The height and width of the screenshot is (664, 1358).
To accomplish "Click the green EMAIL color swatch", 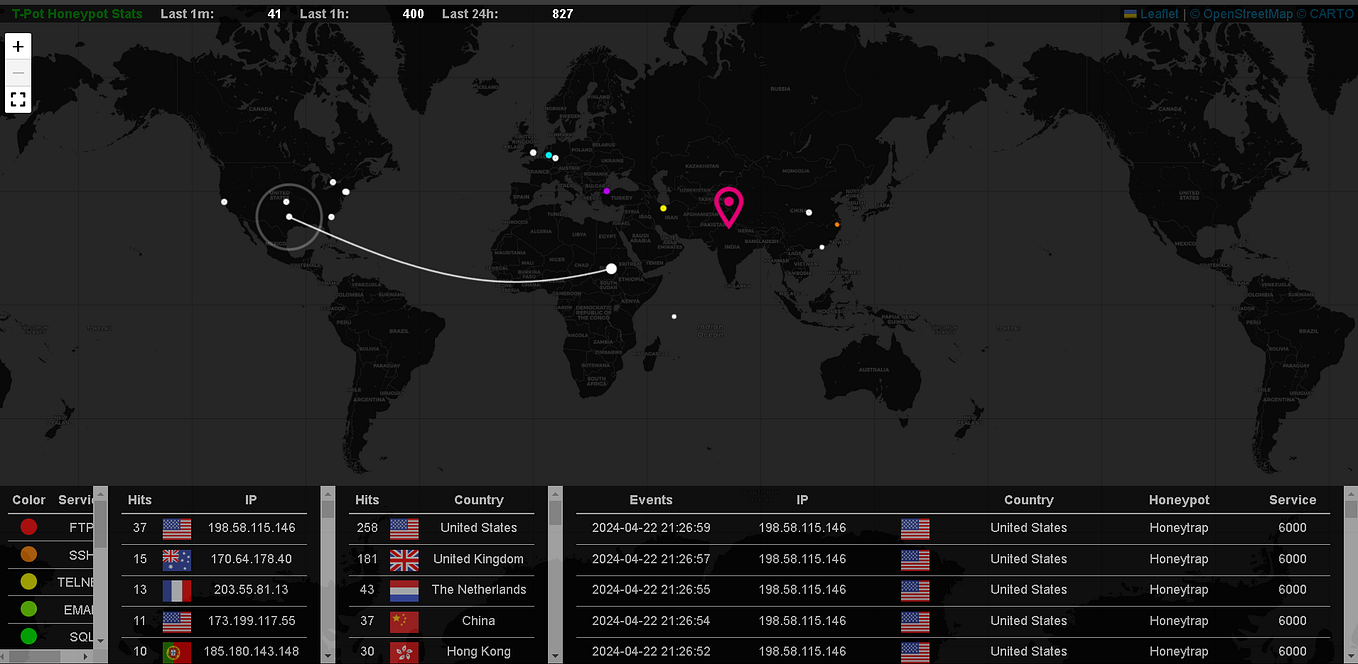I will 29,608.
